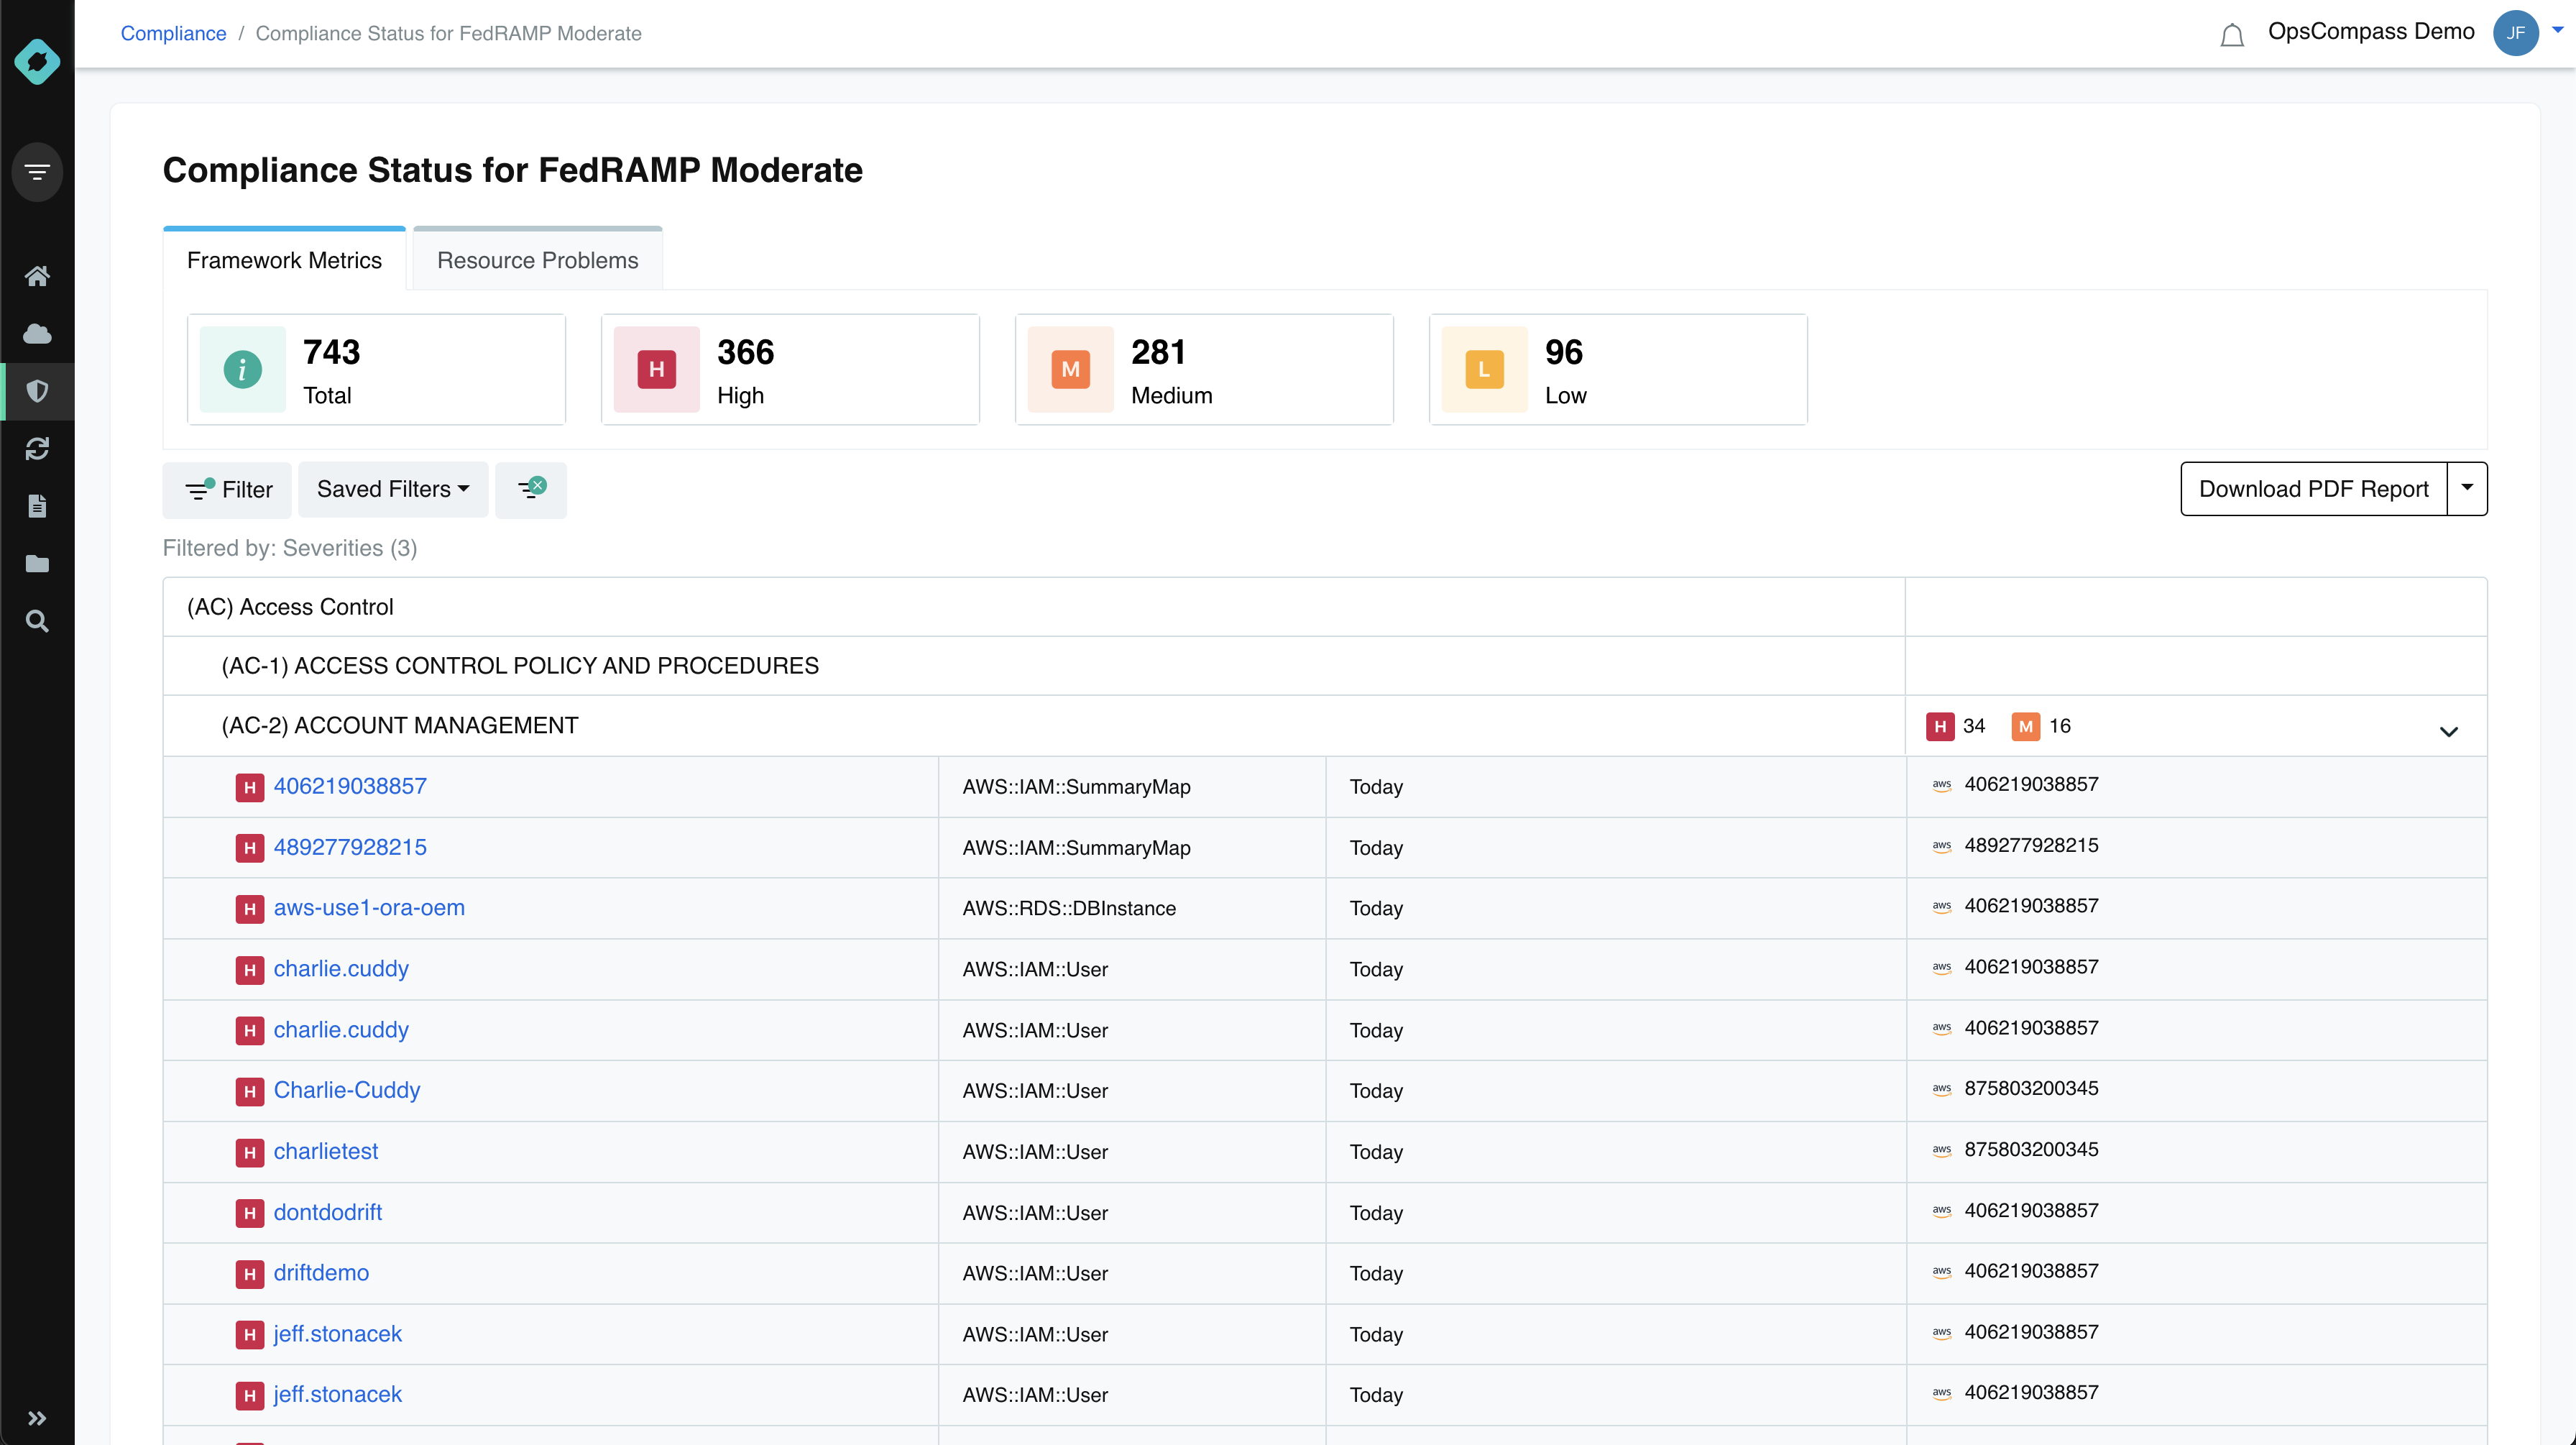Screen dimensions: 2576x1445
Task: Click AWS::IAM::User in the dontdodrift row
Action: (1035, 1213)
